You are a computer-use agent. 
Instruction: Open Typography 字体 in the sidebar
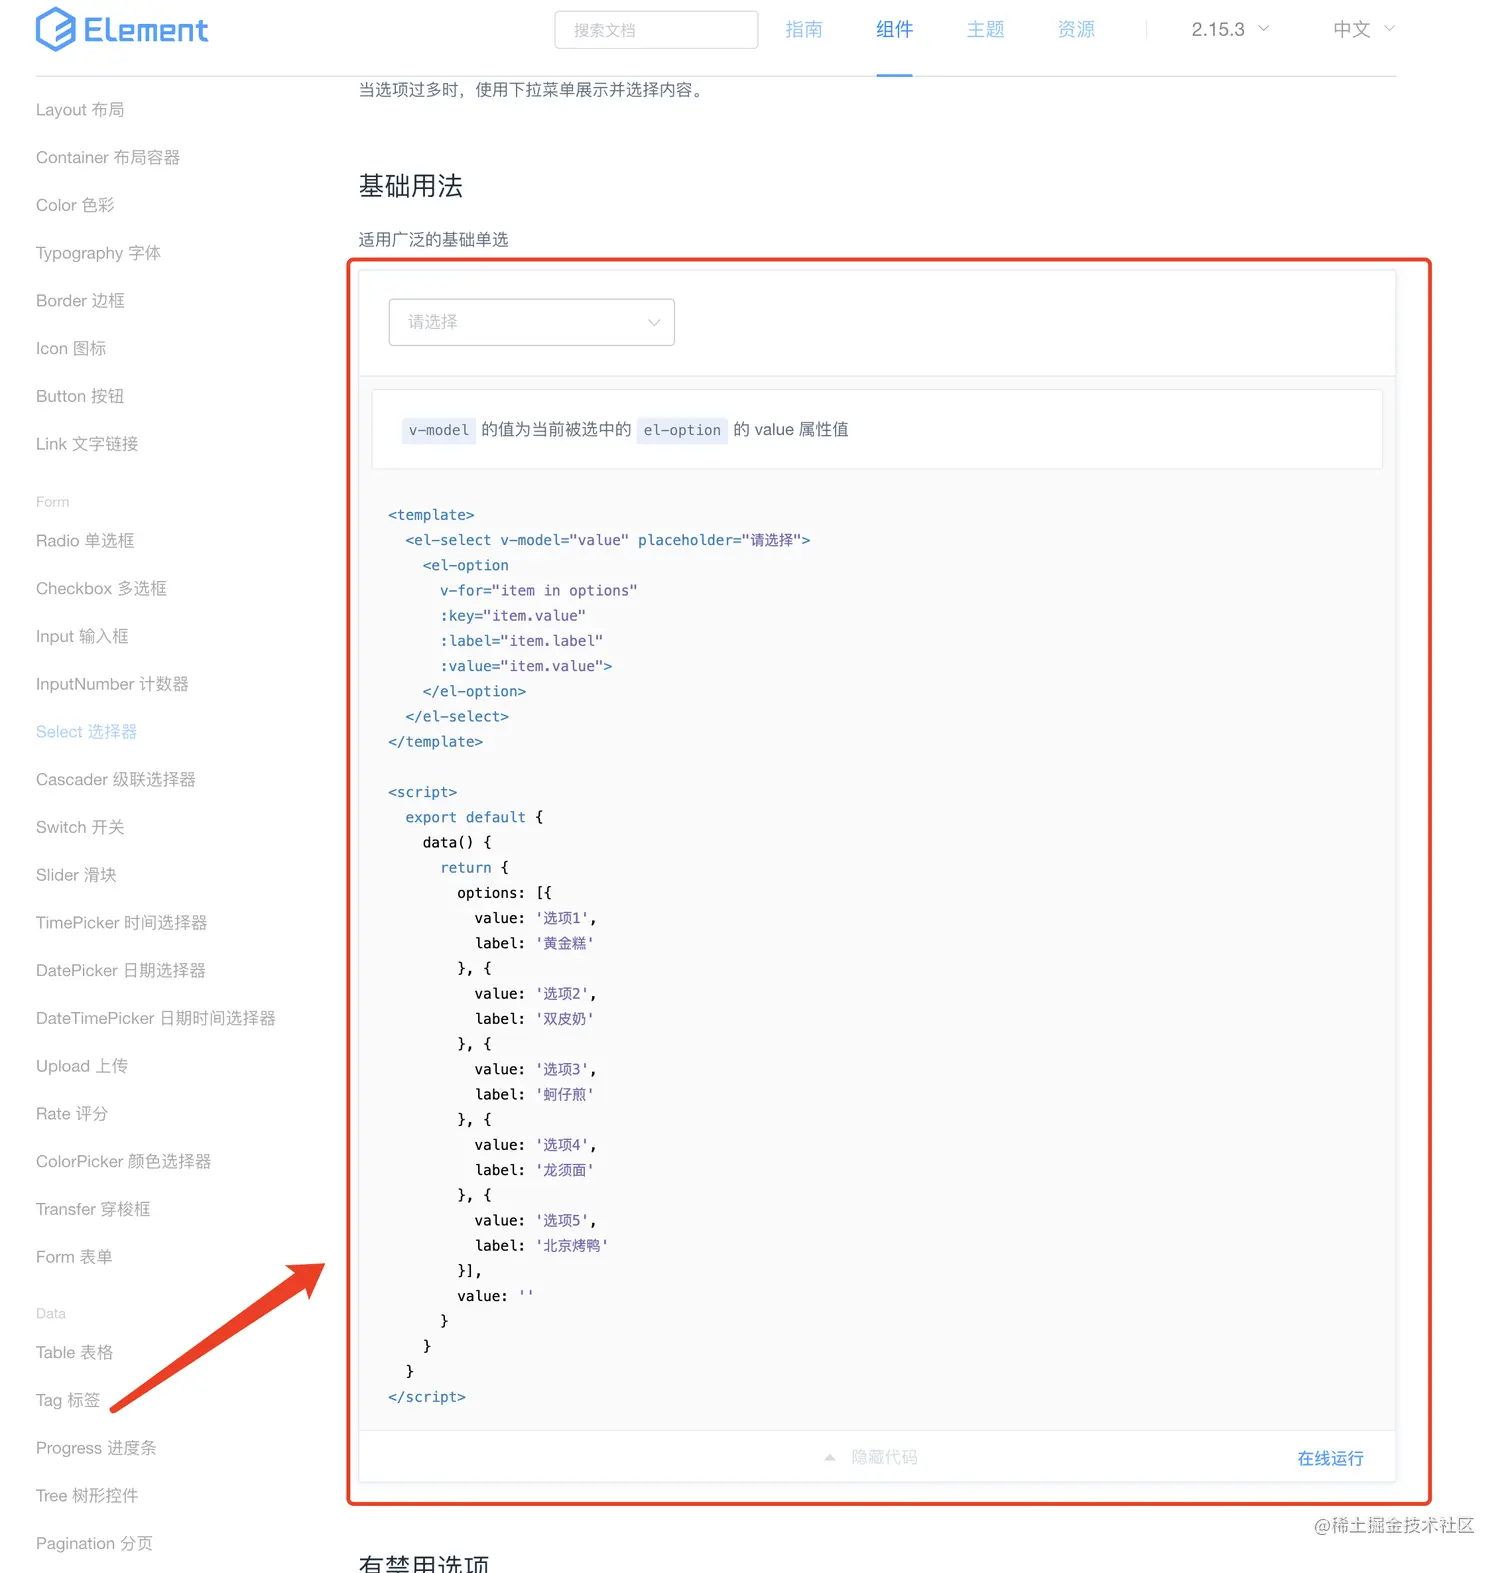(98, 253)
